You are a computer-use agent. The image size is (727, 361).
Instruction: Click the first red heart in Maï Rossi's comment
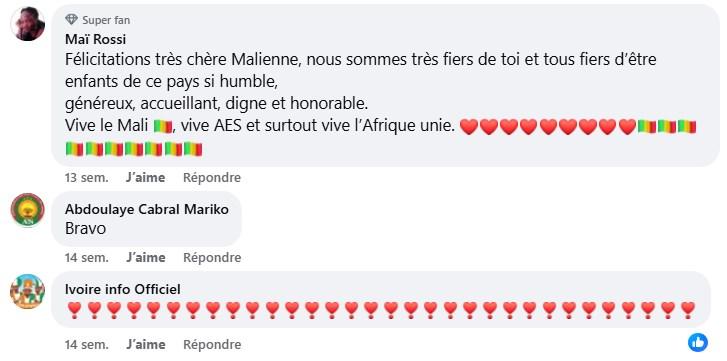468,127
